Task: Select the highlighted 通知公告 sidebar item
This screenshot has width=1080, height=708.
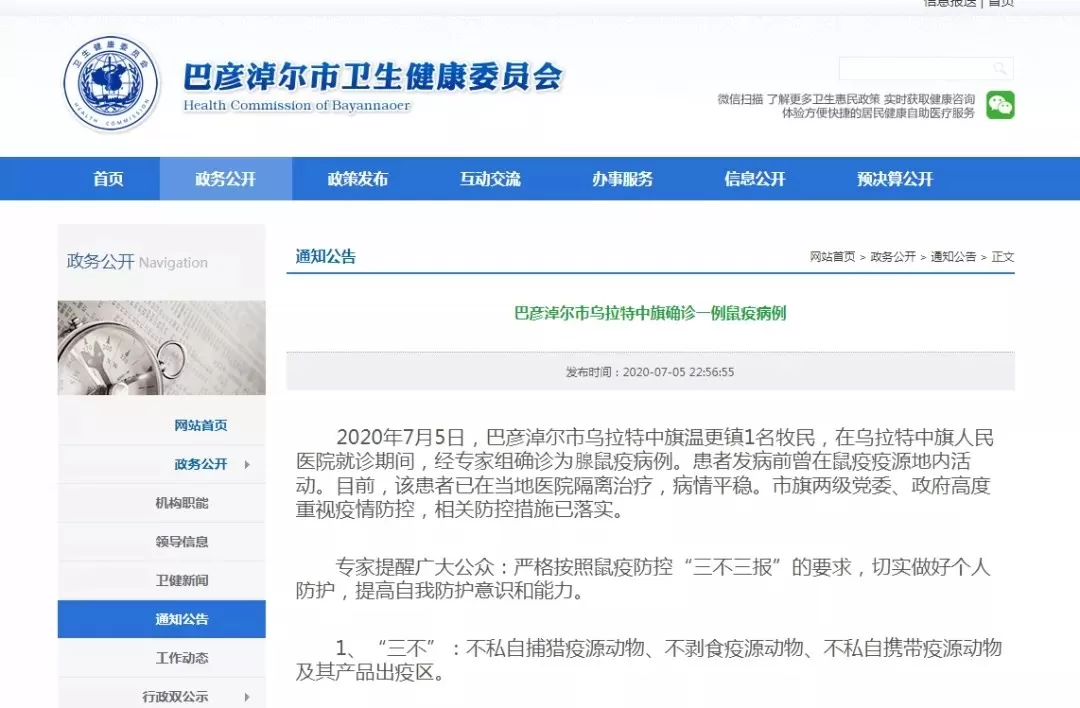Action: point(162,619)
